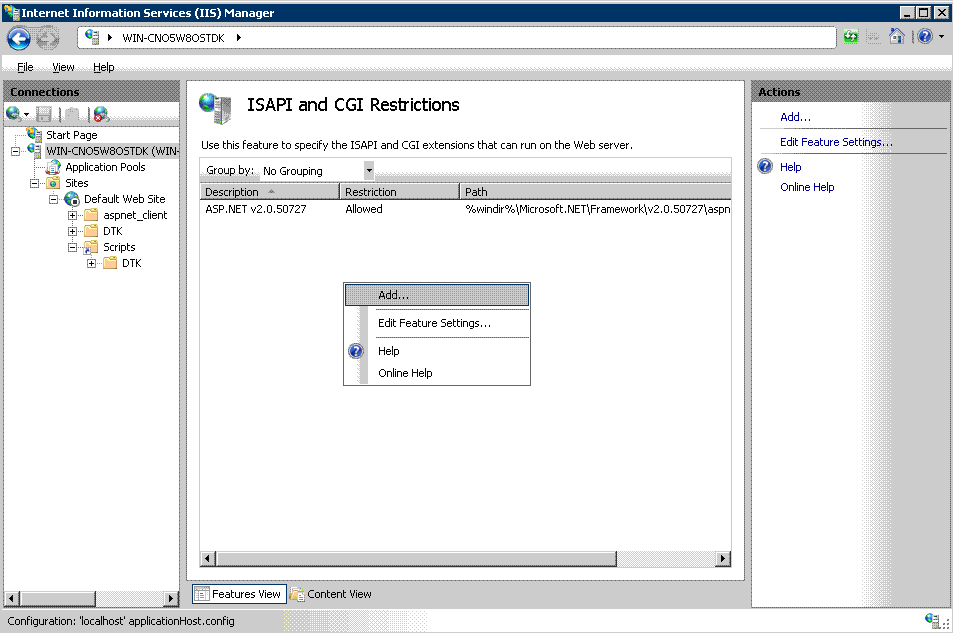Viewport: 953px width, 633px height.
Task: Click aspnet_client folder icon
Action: (x=91, y=215)
